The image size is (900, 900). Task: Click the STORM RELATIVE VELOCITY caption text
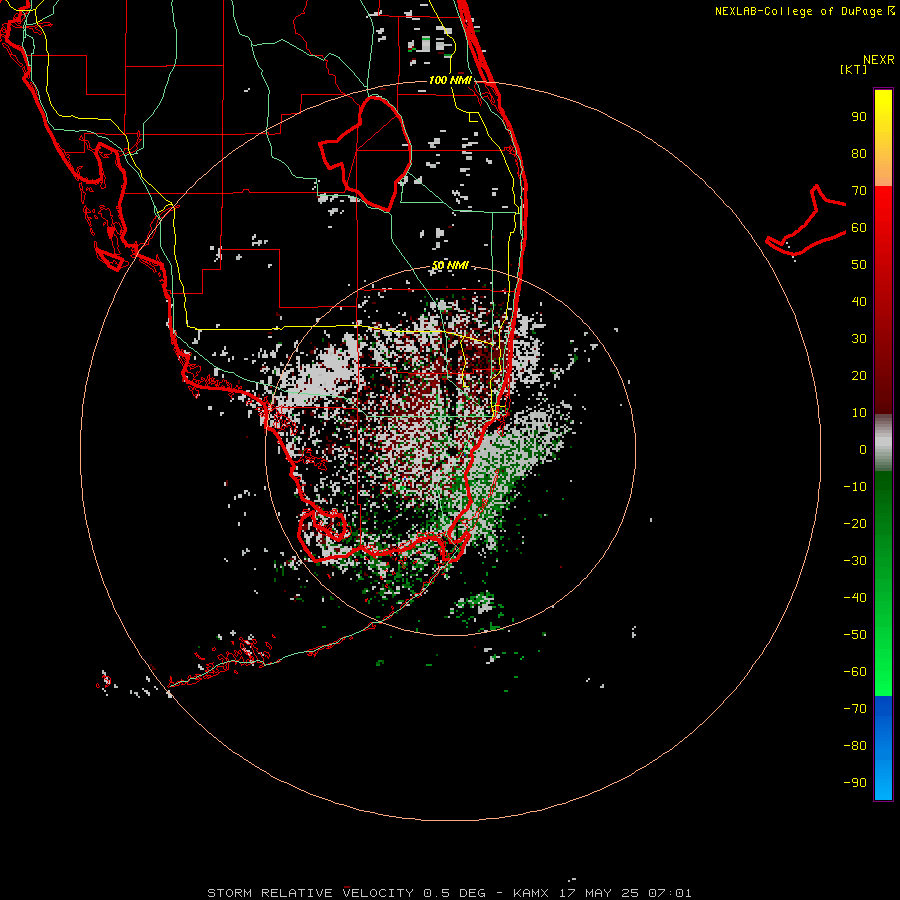(310, 893)
